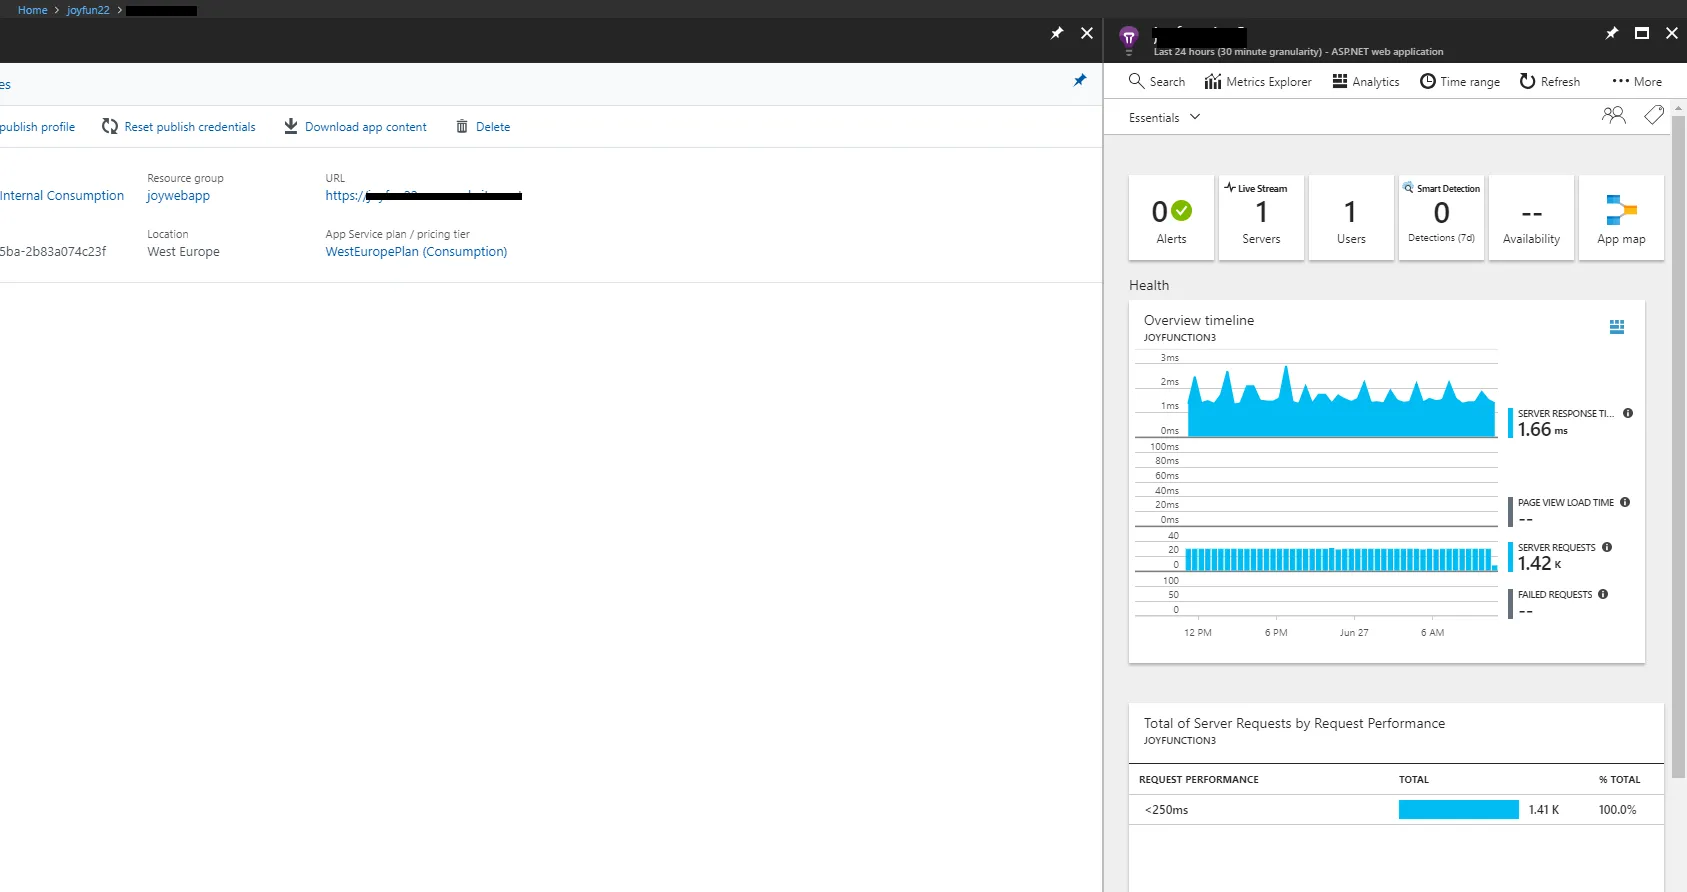Launch Analytics from the toolbar
The width and height of the screenshot is (1687, 892).
click(1366, 82)
